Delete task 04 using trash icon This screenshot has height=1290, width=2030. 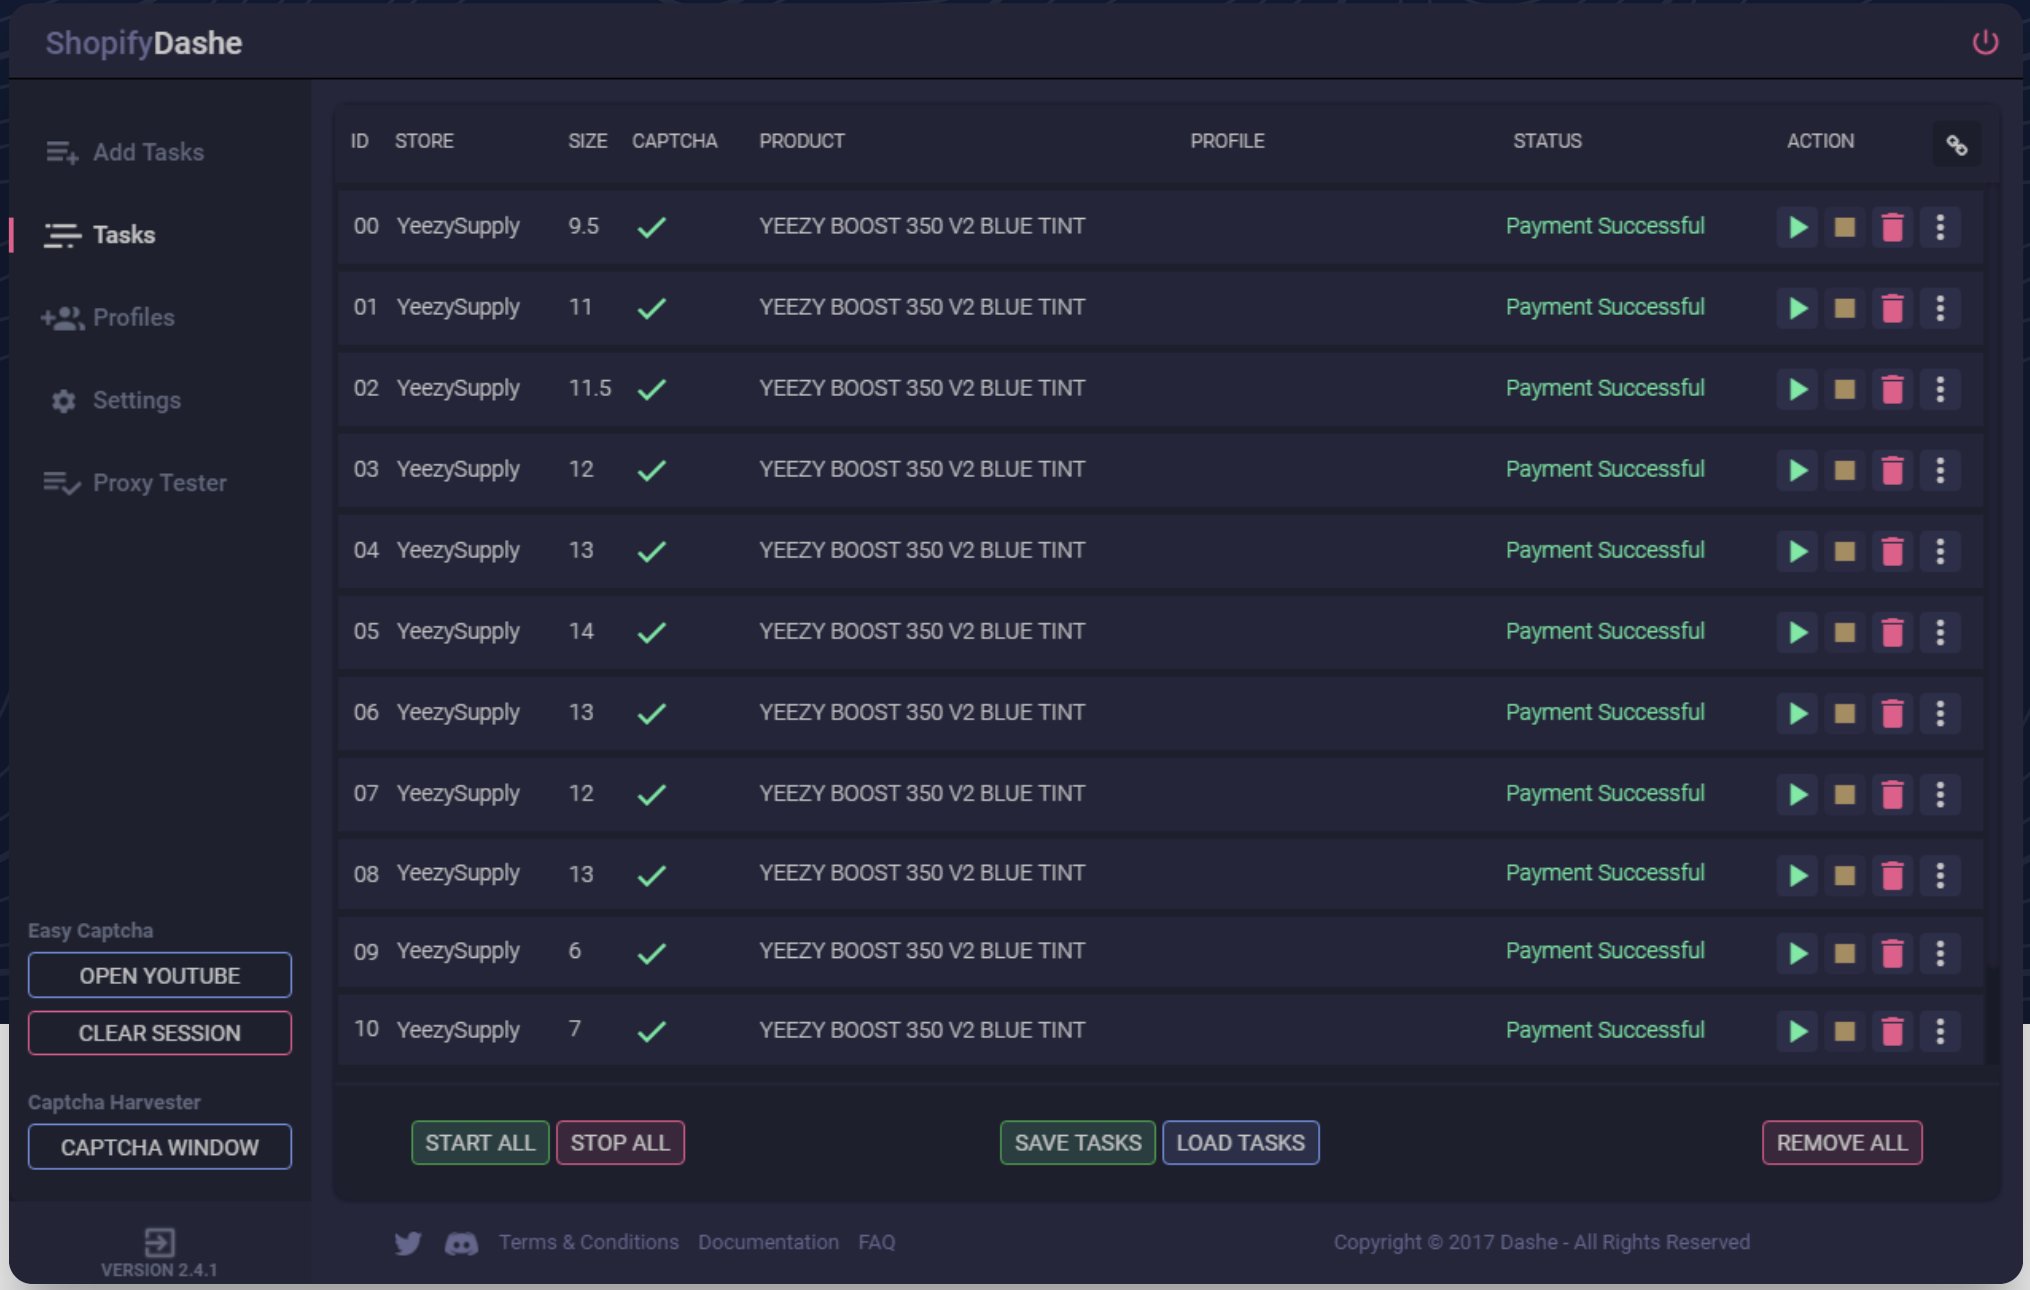(1892, 551)
